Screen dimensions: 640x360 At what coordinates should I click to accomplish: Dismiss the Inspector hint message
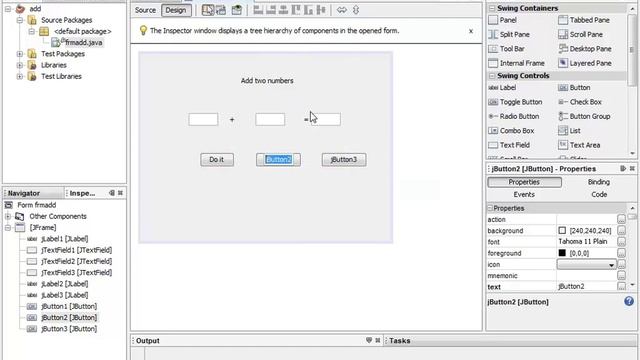tap(471, 31)
